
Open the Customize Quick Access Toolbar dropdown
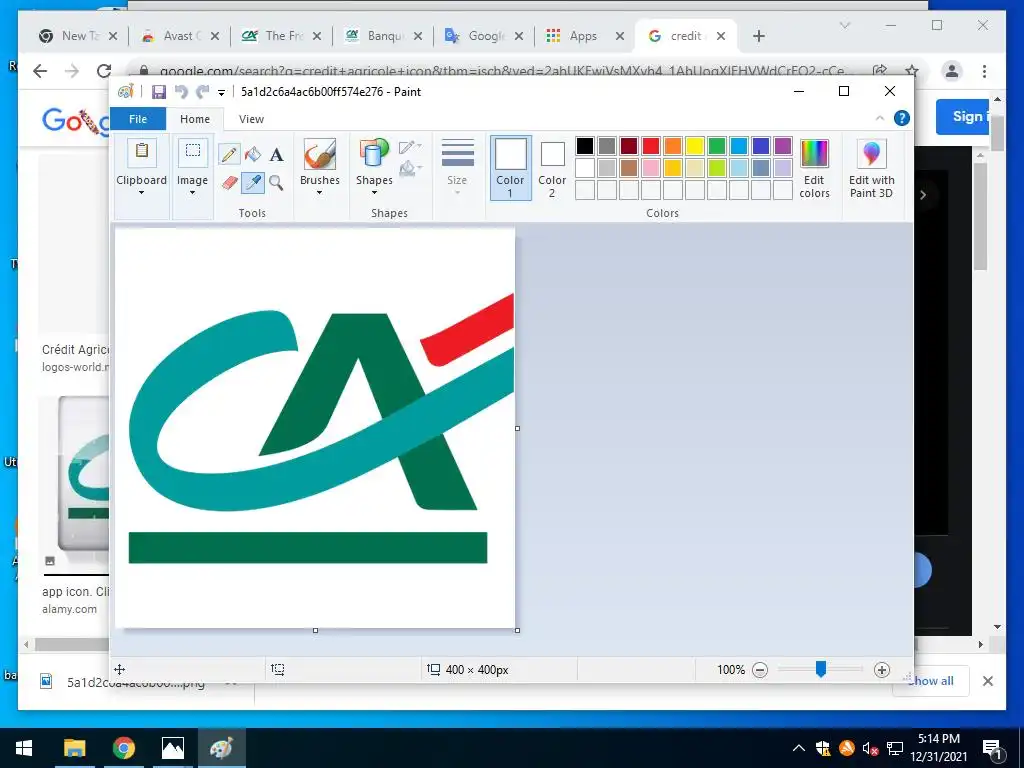click(221, 93)
